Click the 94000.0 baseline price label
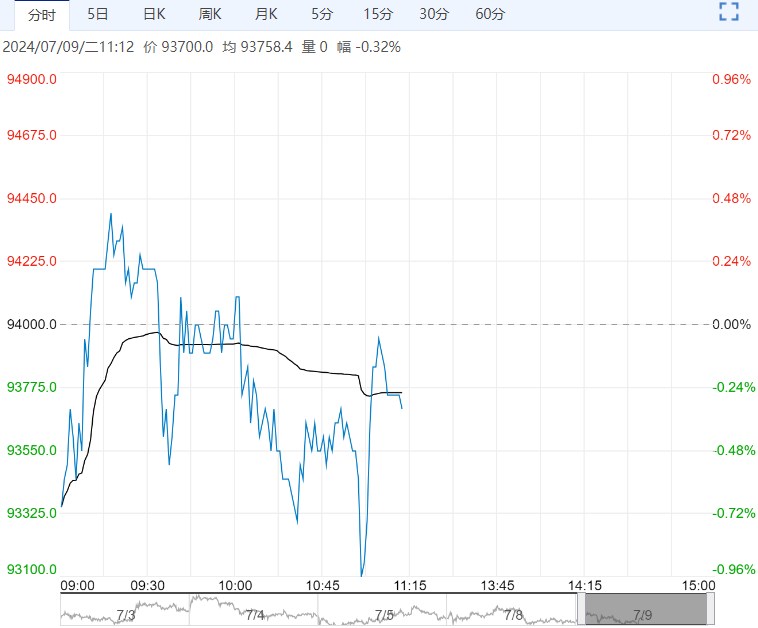The height and width of the screenshot is (628, 758). [31, 324]
